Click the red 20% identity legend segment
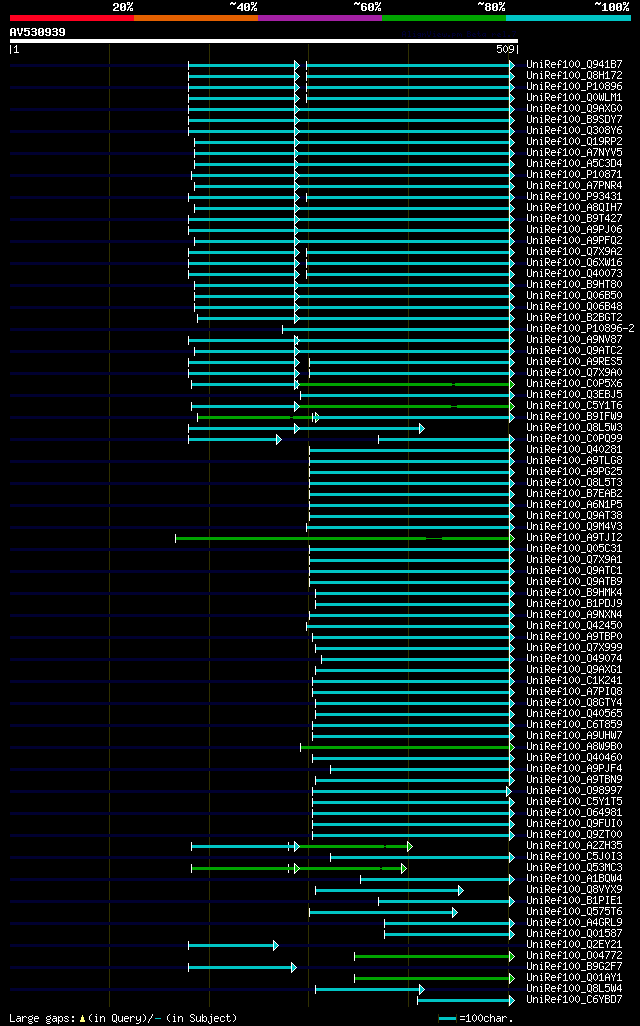640x1026 pixels. point(72,18)
